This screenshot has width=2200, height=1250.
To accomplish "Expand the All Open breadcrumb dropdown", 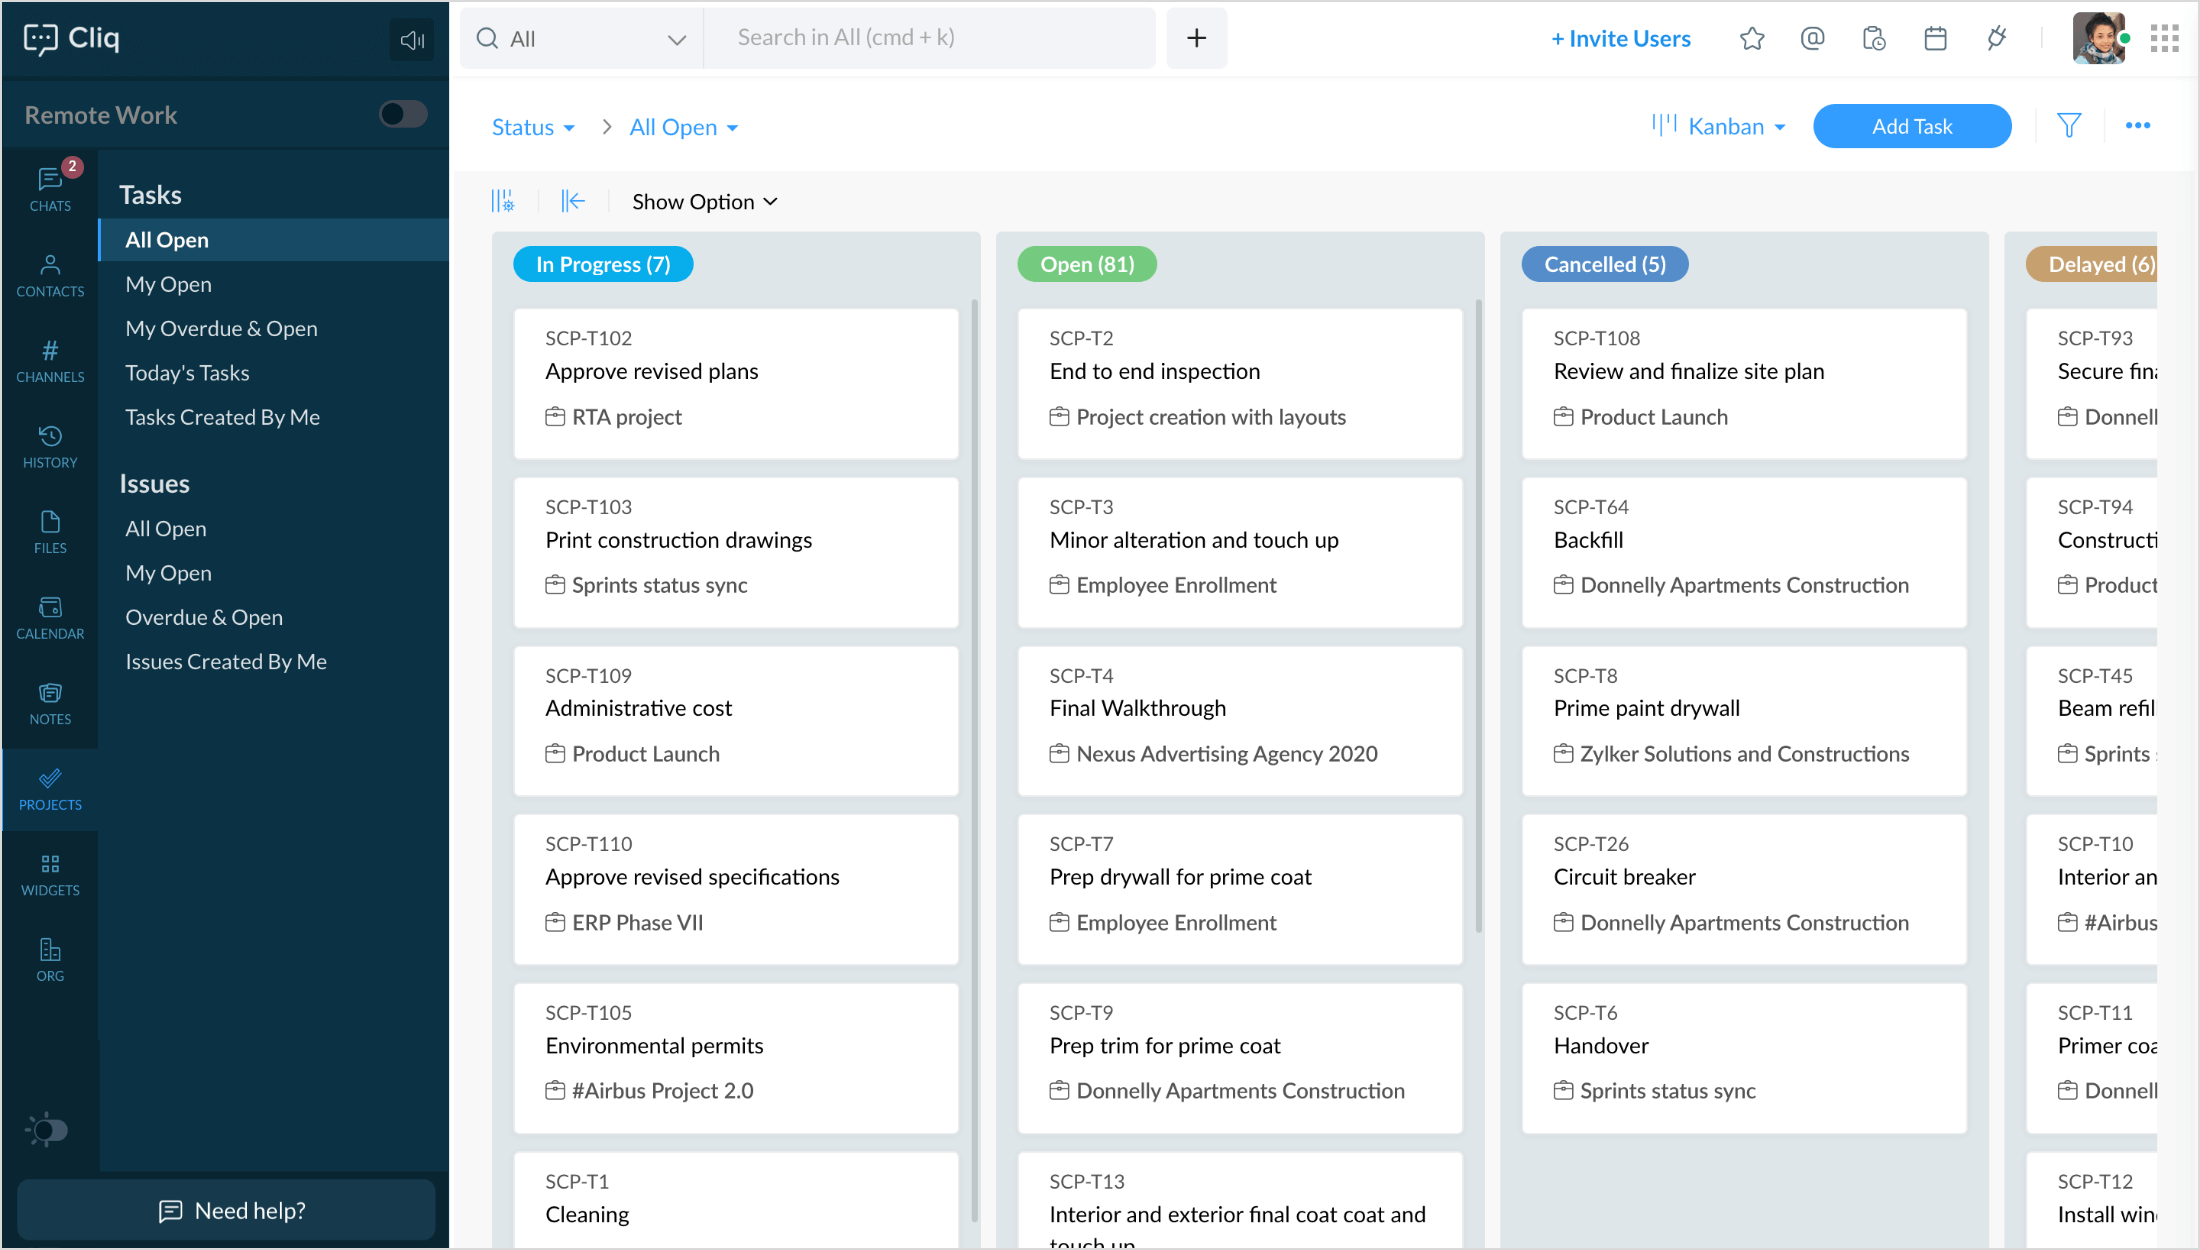I will pyautogui.click(x=684, y=127).
